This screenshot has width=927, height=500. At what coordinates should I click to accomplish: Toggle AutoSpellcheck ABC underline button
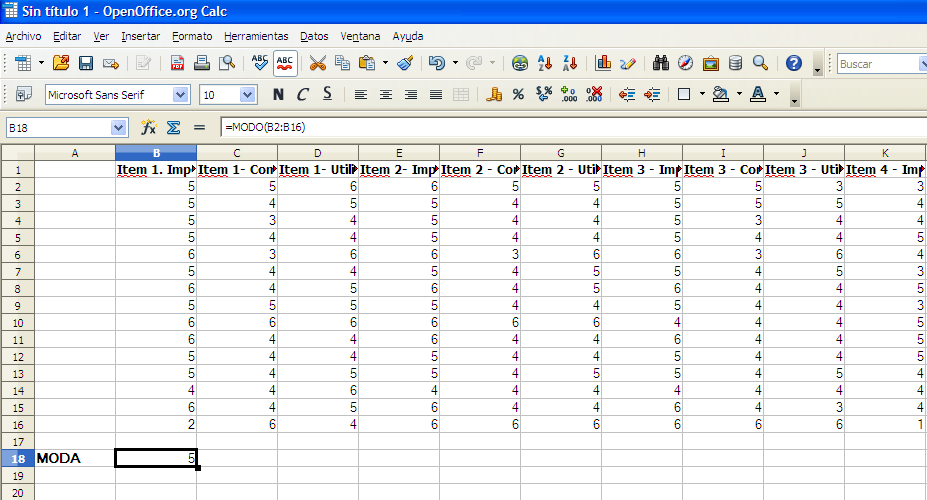285,63
